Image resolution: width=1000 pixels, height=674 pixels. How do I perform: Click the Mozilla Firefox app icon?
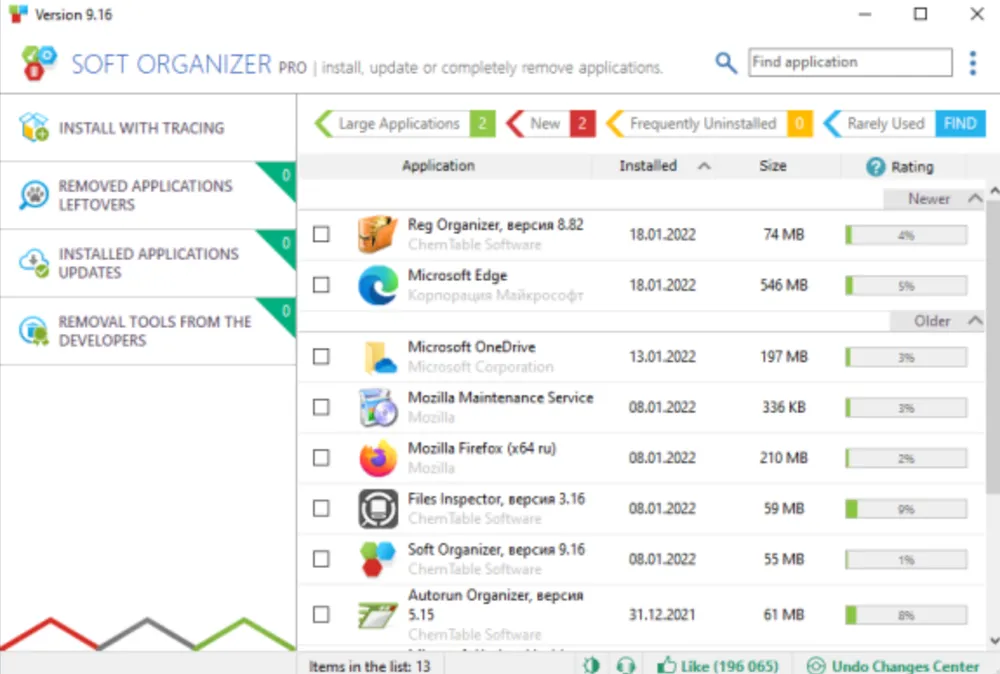coord(375,457)
